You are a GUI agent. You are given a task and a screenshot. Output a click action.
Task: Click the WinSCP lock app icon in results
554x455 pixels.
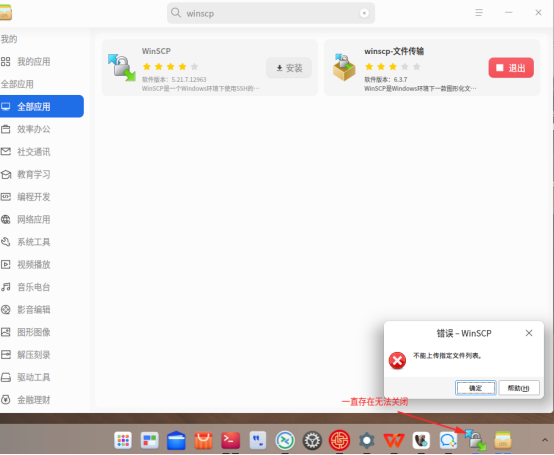[x=122, y=67]
